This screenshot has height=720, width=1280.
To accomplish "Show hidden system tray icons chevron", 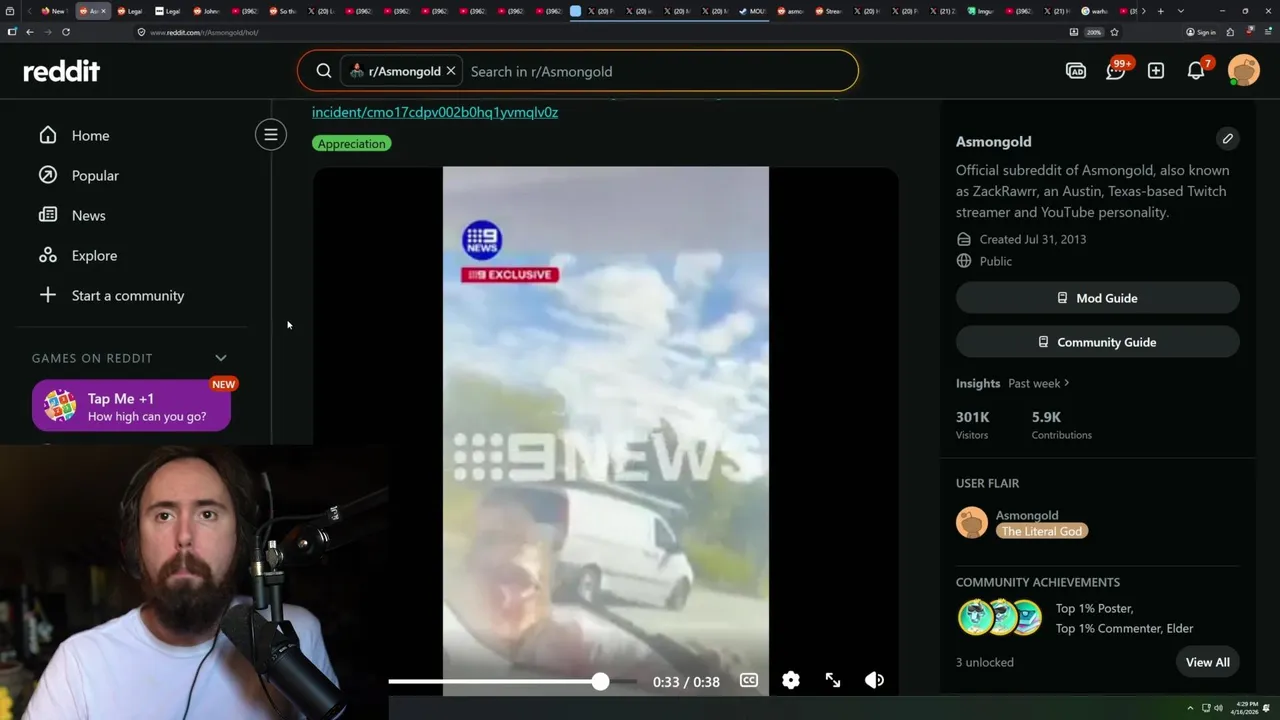I will coord(1190,708).
